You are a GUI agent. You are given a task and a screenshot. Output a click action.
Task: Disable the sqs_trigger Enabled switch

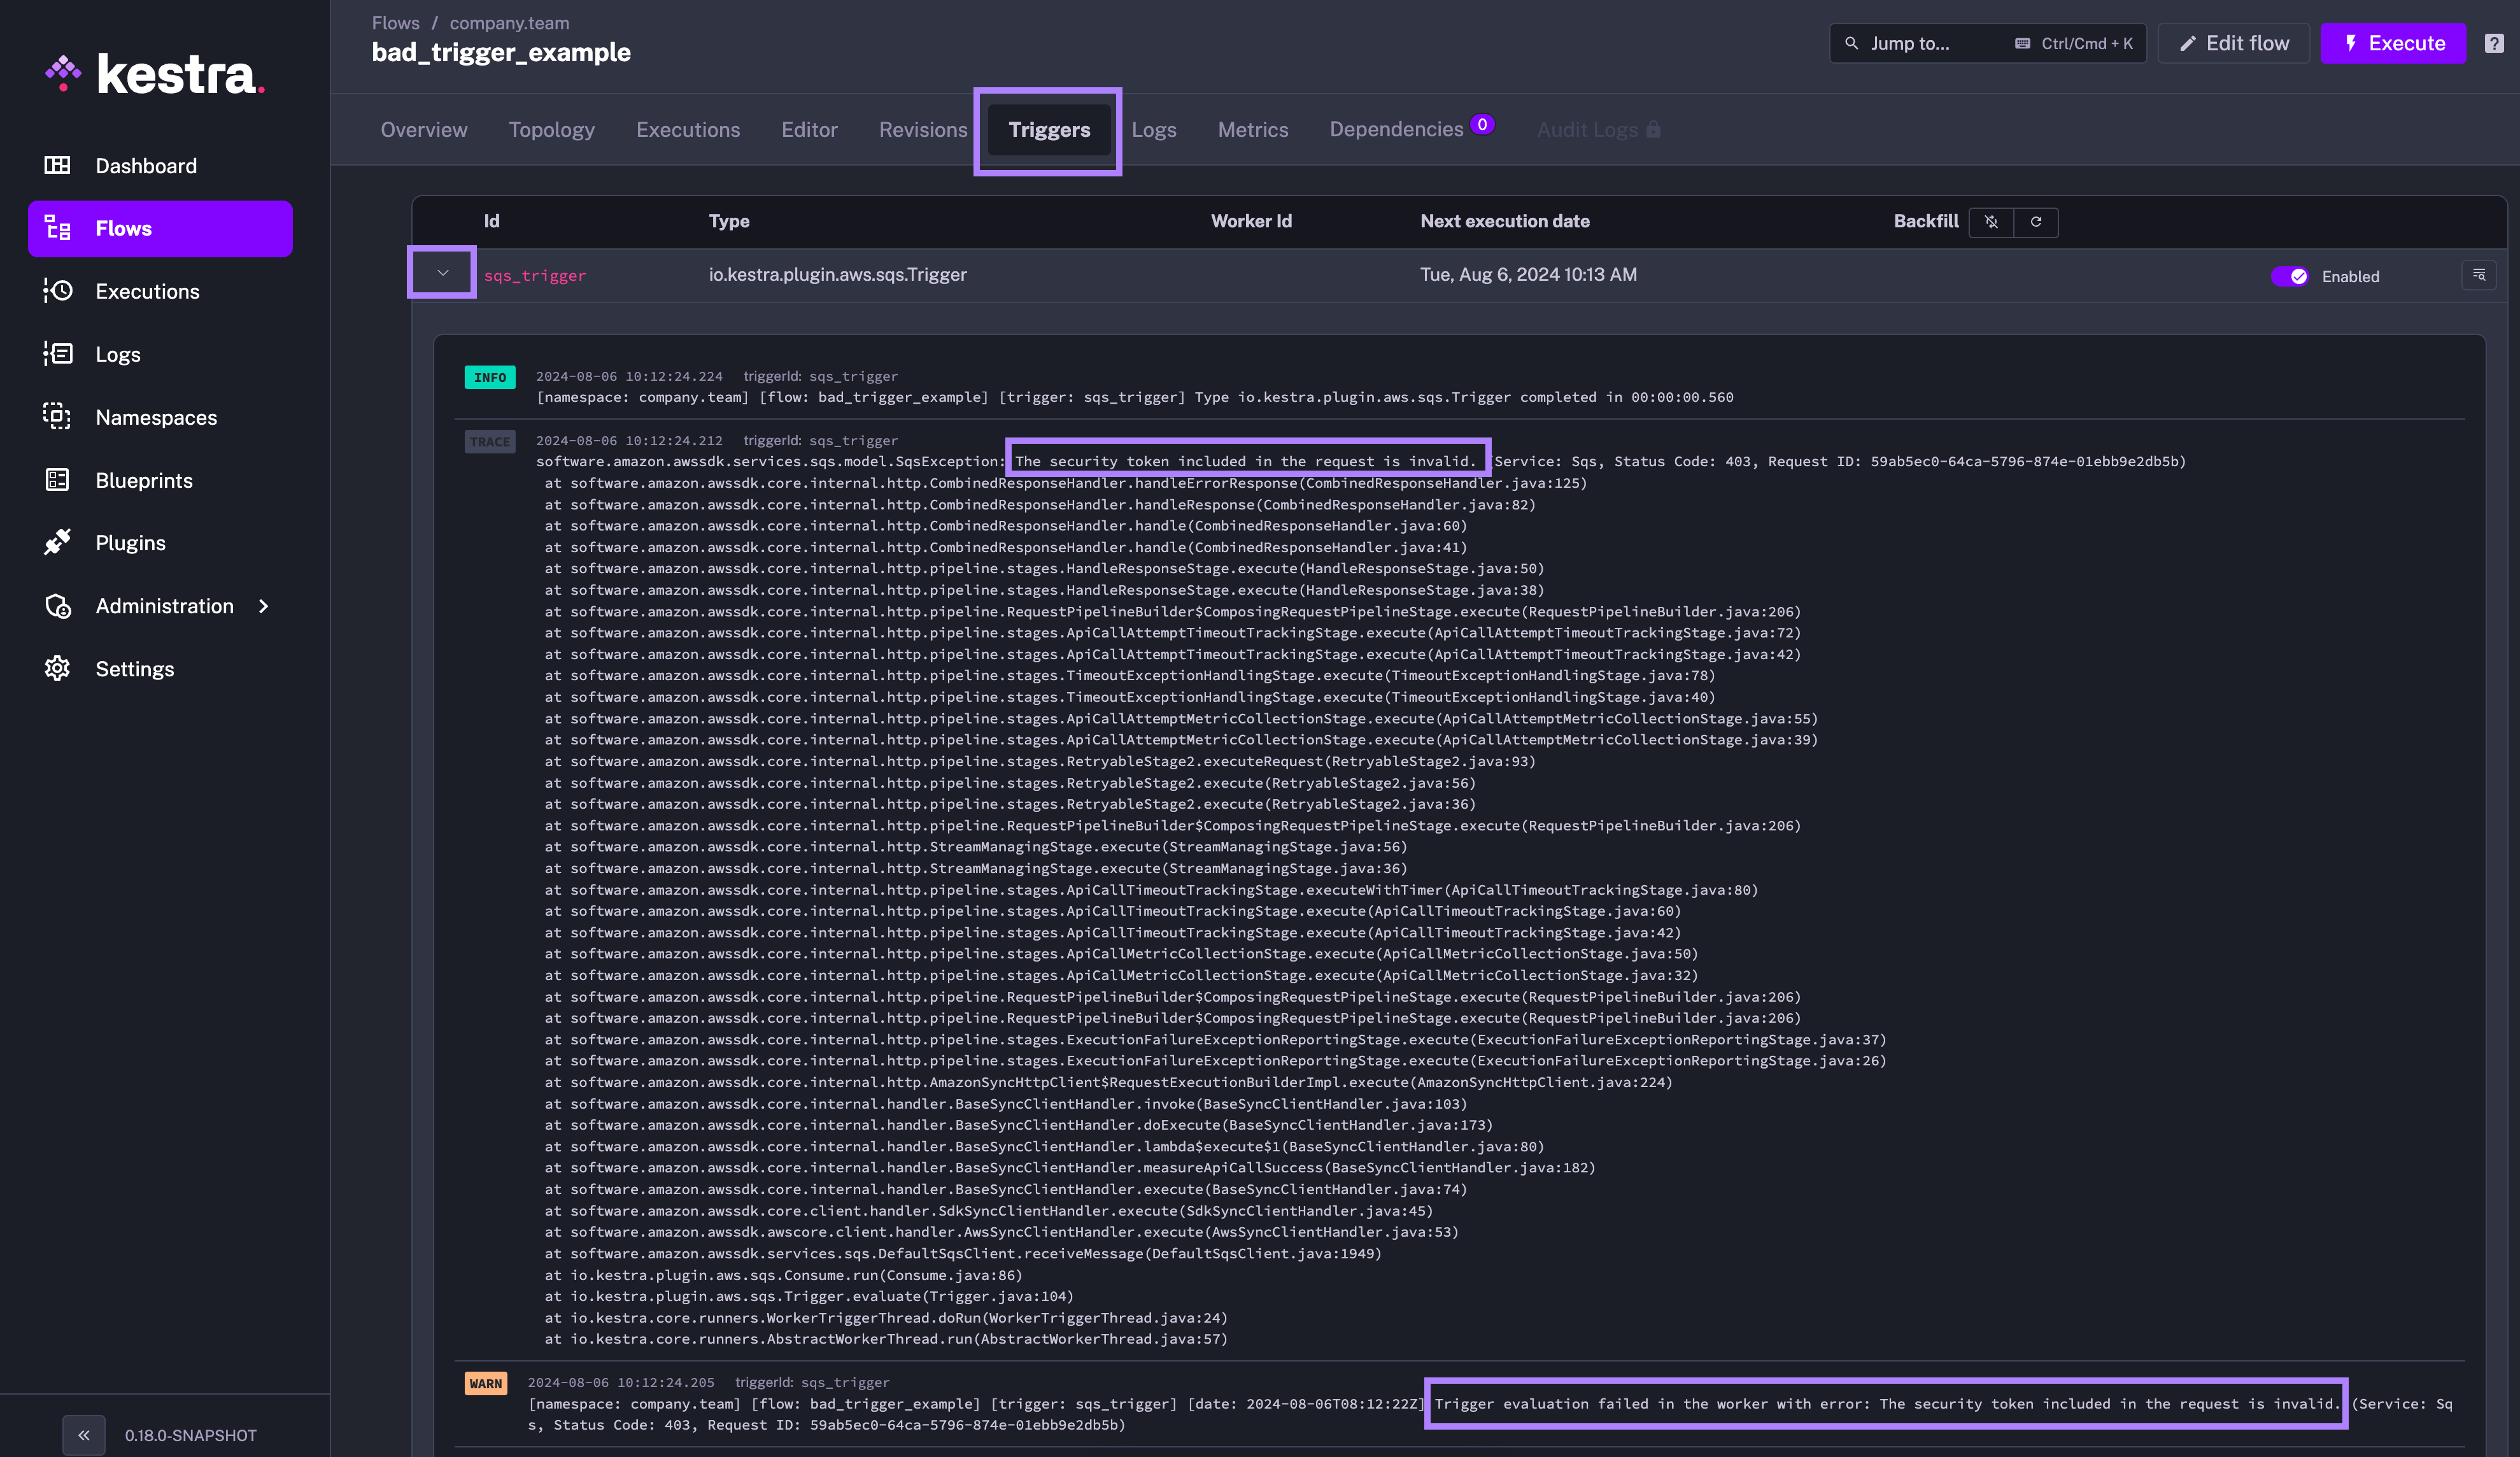(2289, 276)
